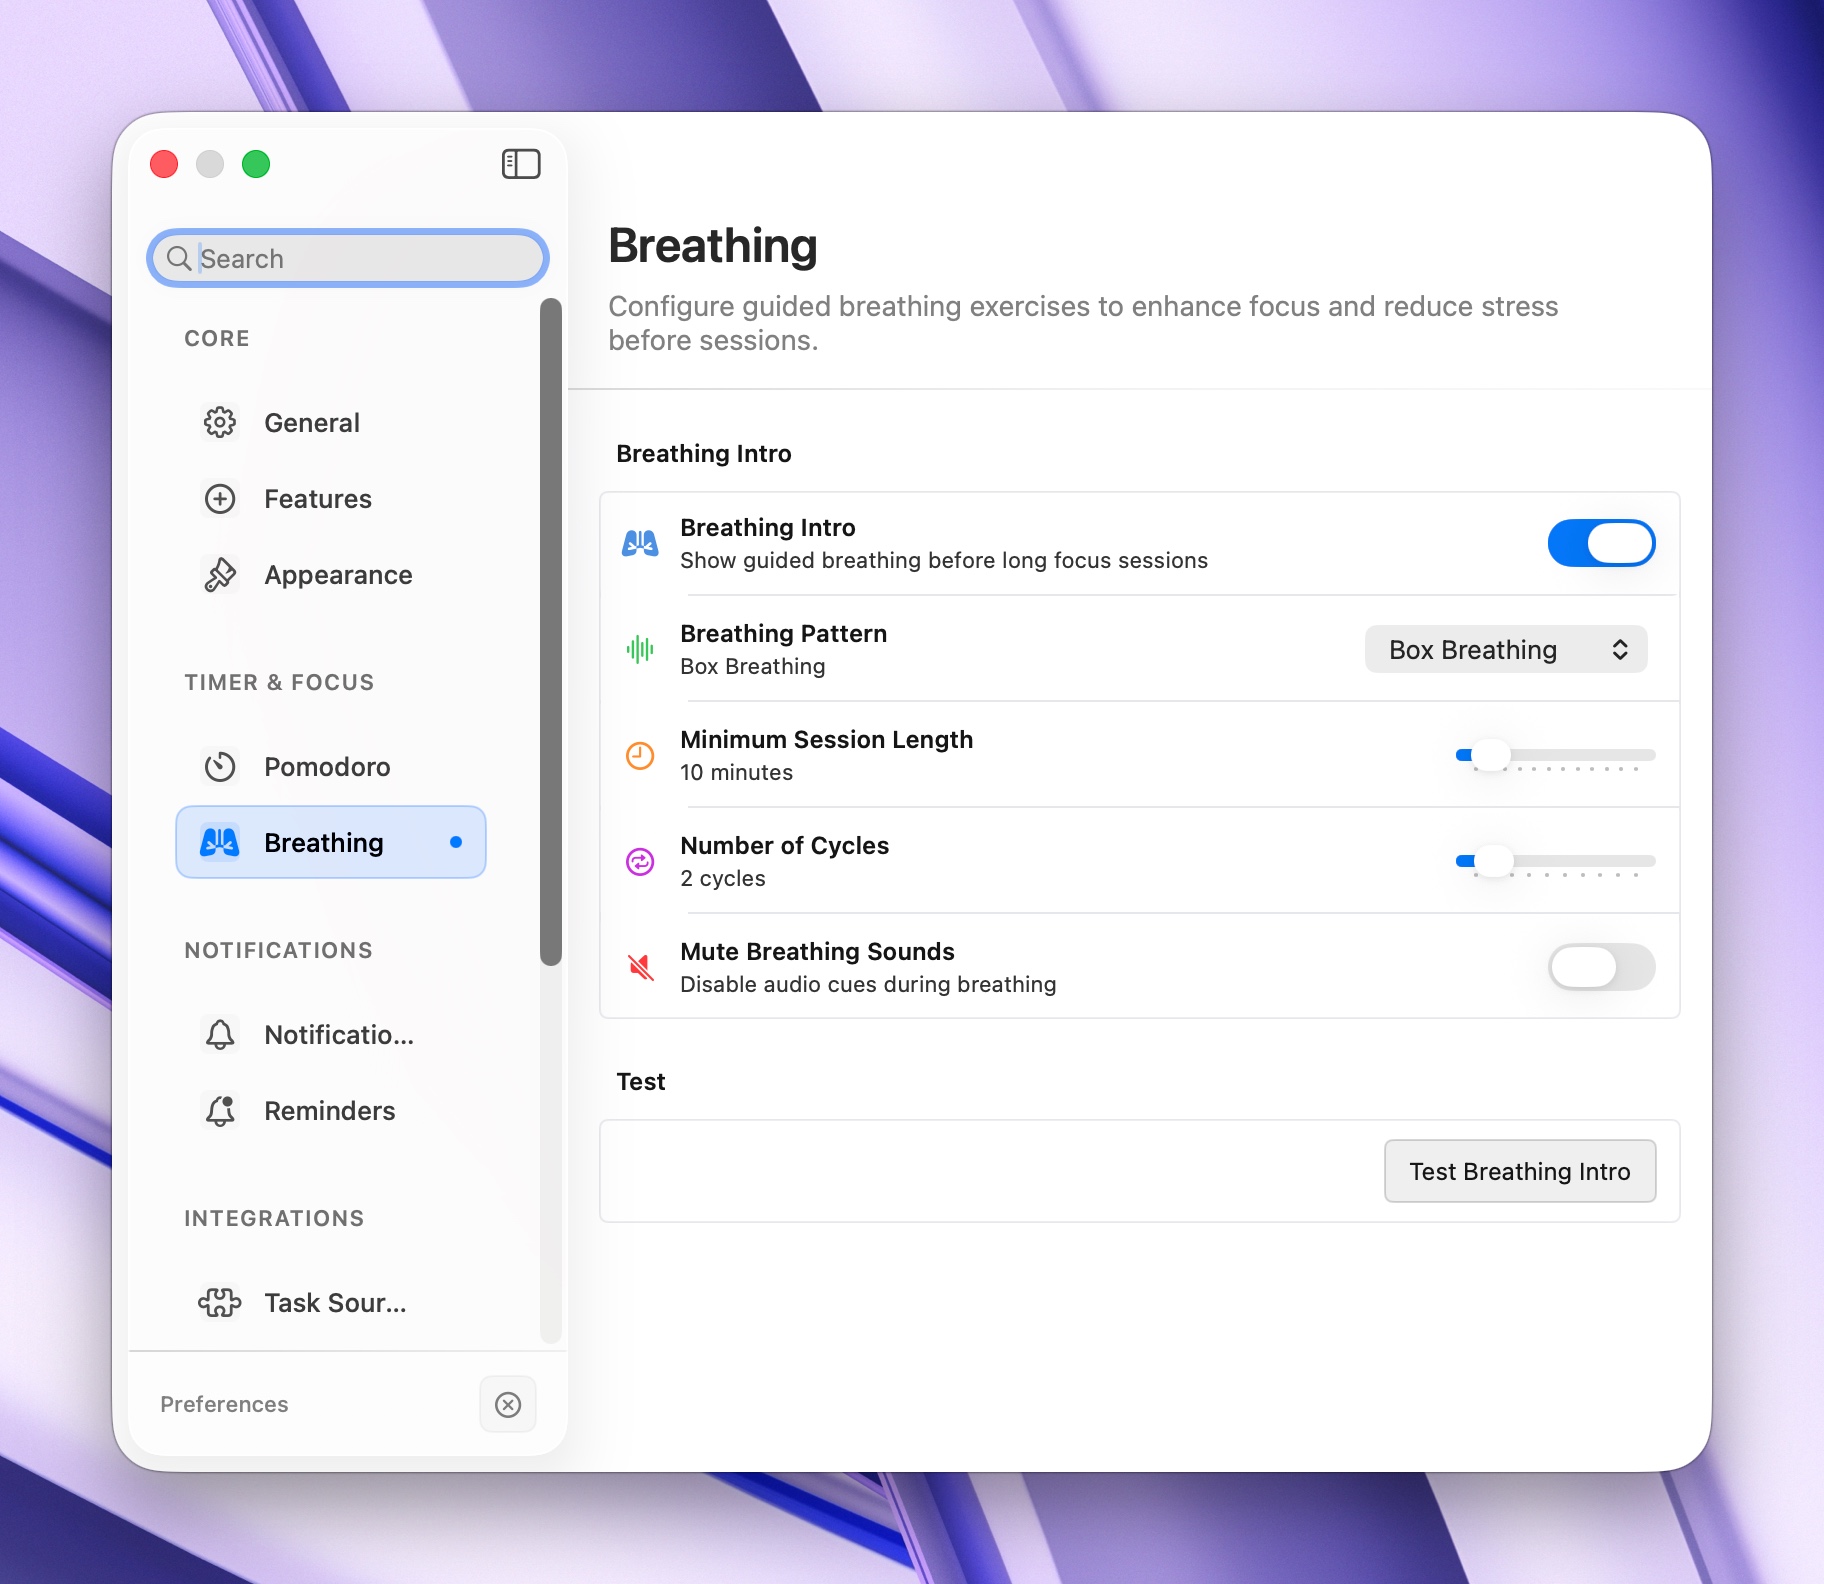Screen dimensions: 1824x1584
Task: Click the Pomodoro timer icon
Action: [220, 767]
